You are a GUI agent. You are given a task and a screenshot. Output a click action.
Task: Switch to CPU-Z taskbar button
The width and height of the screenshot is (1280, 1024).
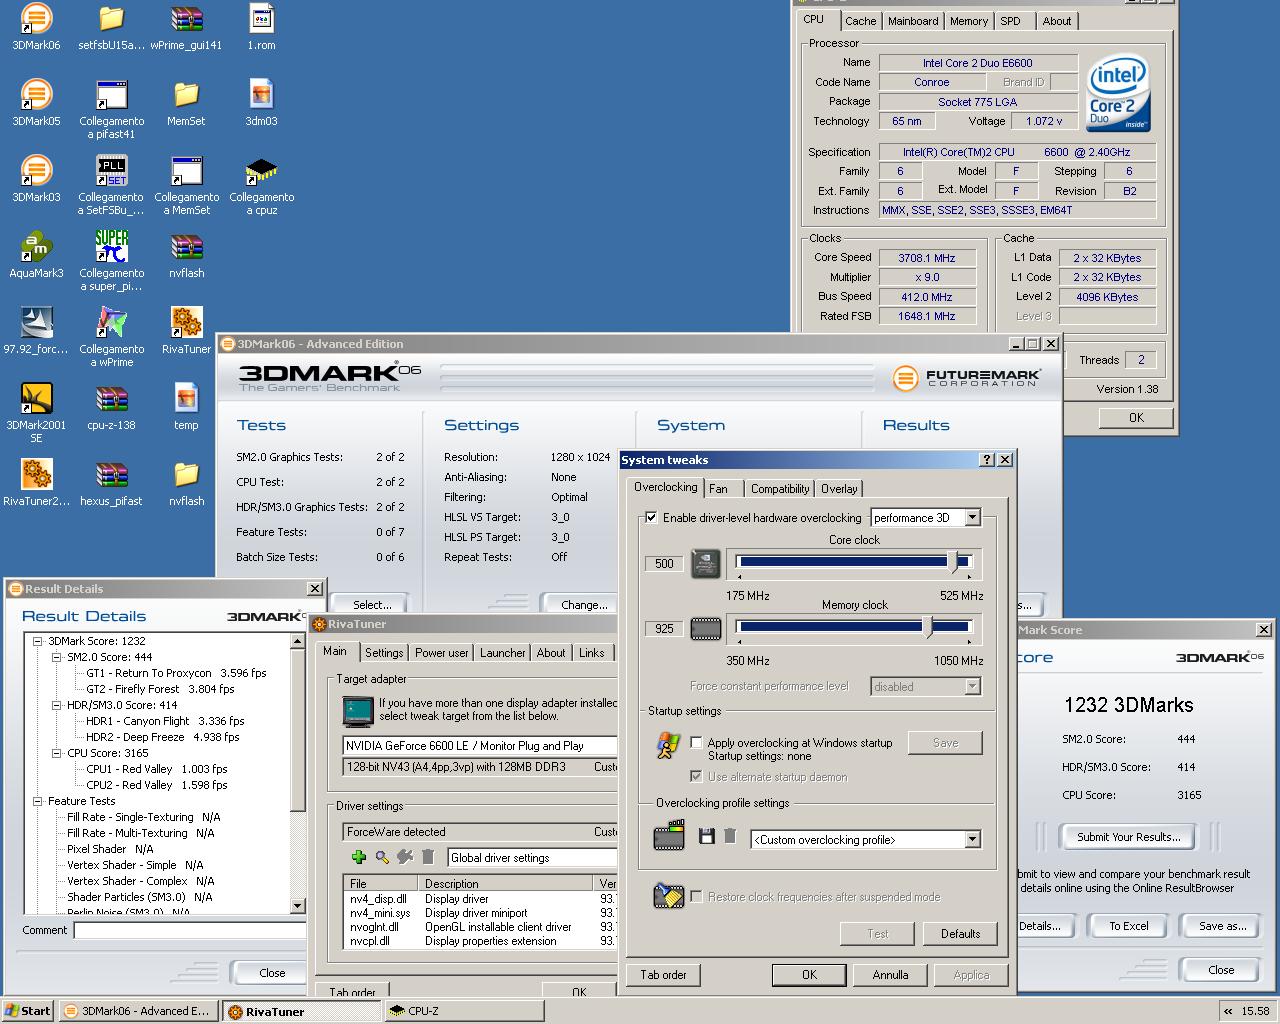(x=465, y=1011)
